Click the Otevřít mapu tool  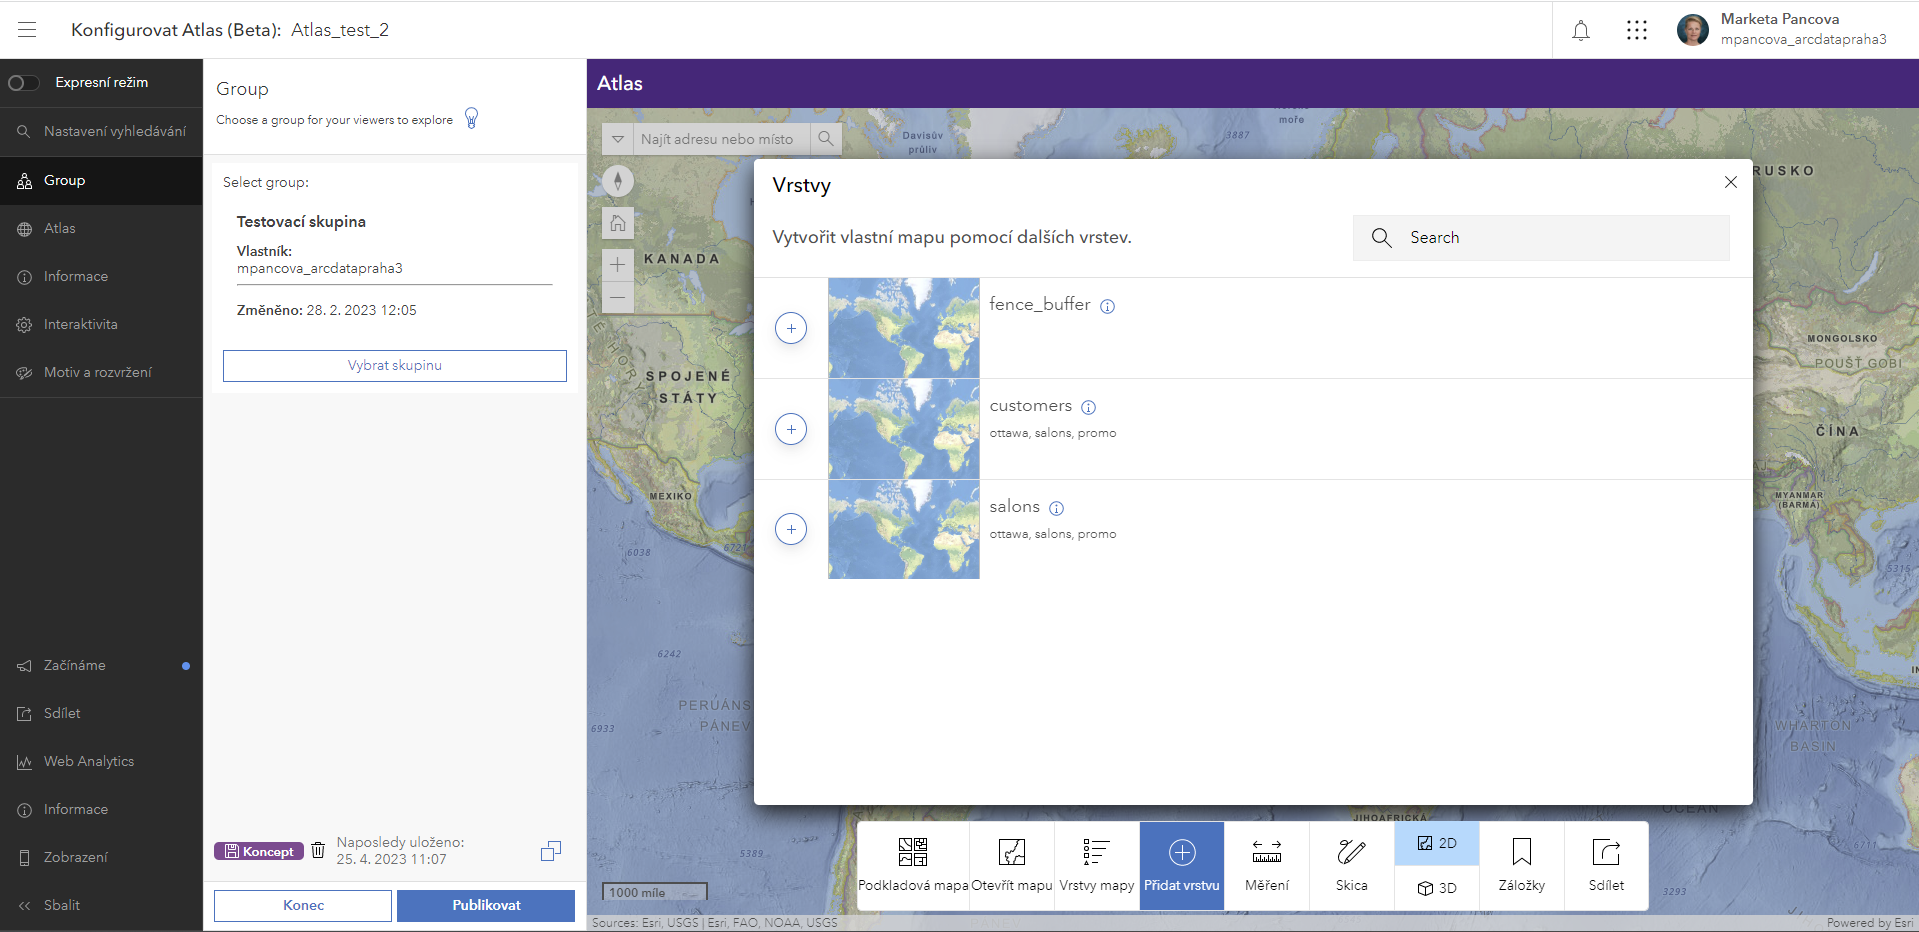pyautogui.click(x=1011, y=866)
